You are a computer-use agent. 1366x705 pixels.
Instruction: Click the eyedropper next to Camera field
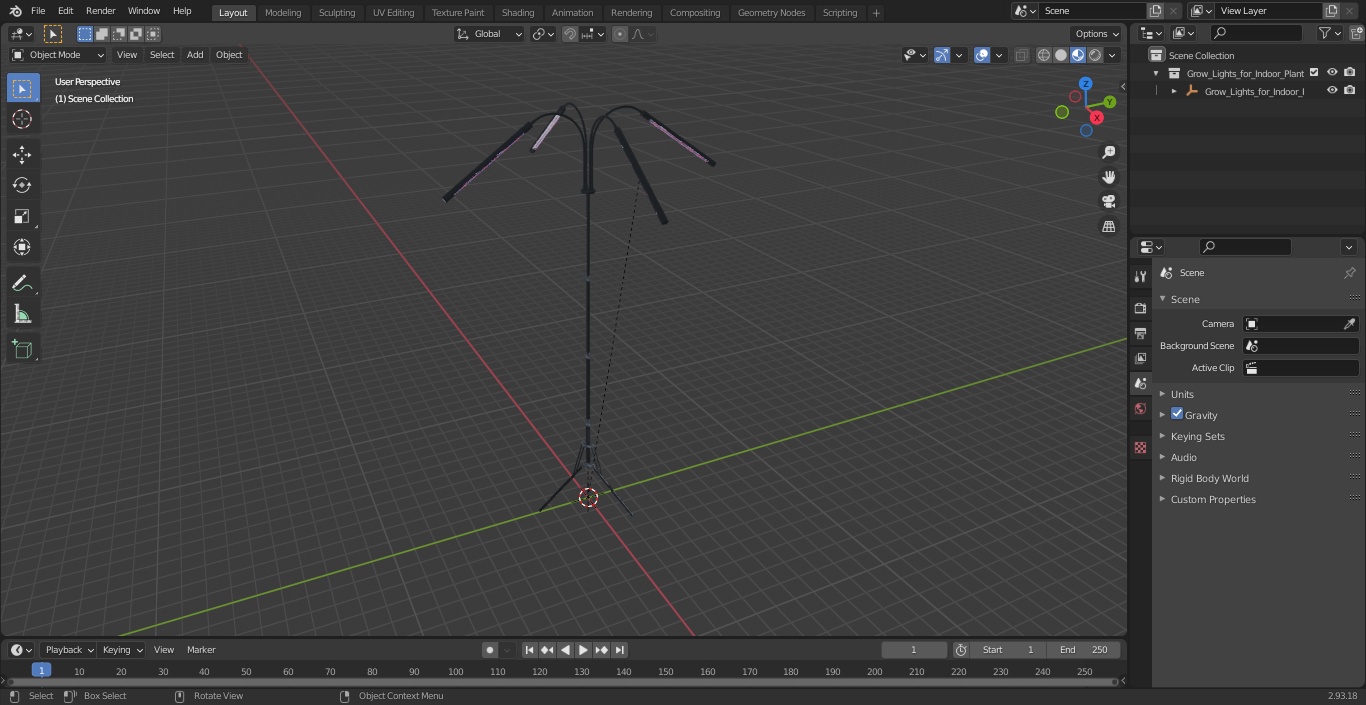[1349, 324]
